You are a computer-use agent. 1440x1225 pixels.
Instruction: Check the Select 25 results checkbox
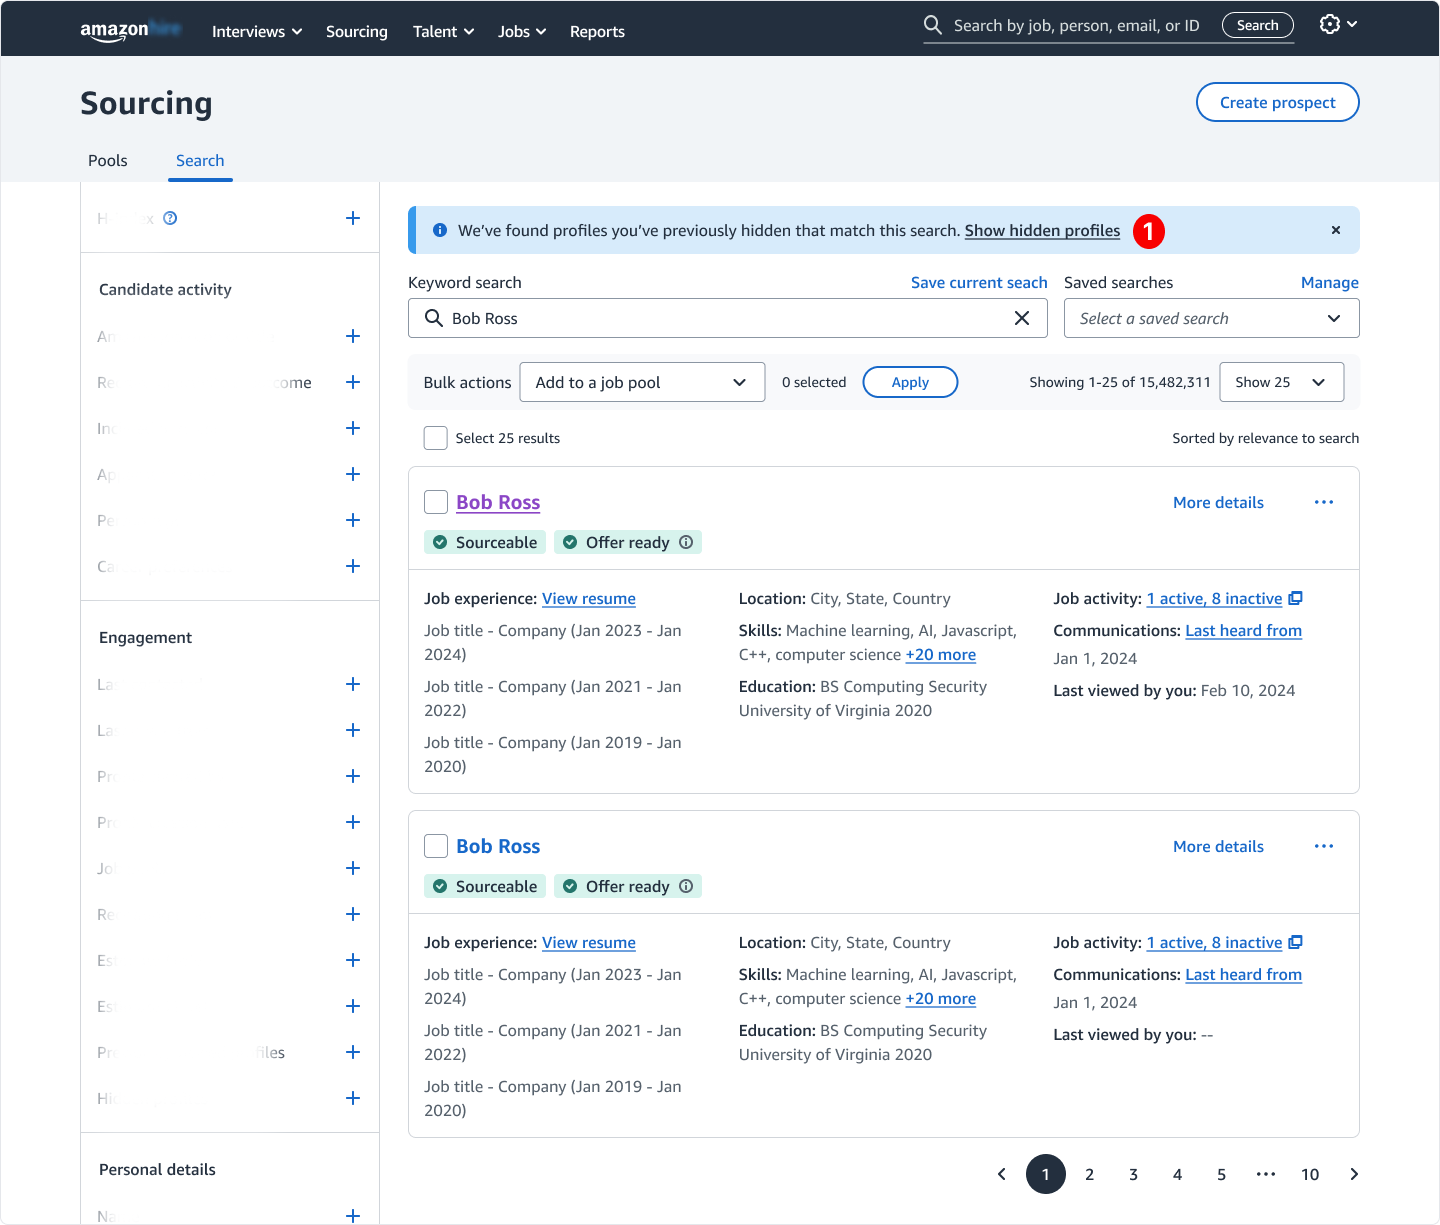[436, 438]
